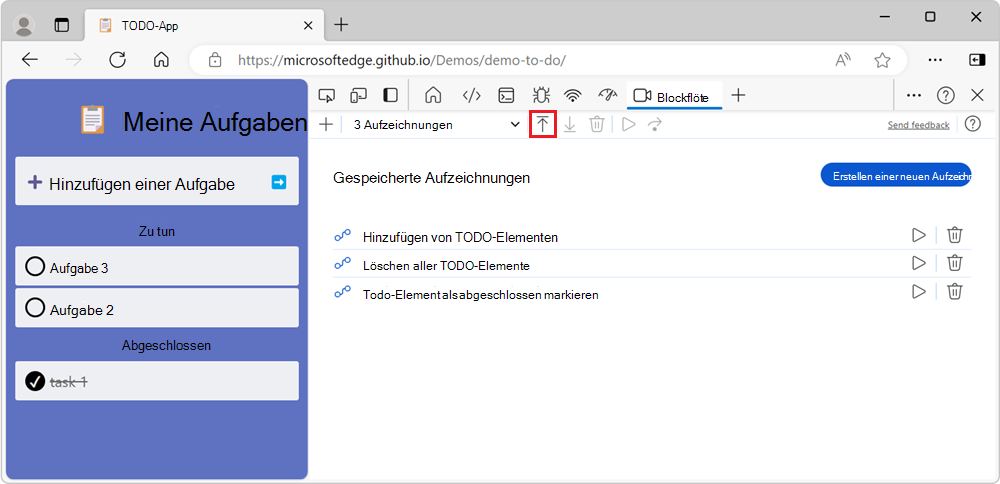Toggle device emulation mode
The height and width of the screenshot is (484, 1000).
pos(358,96)
